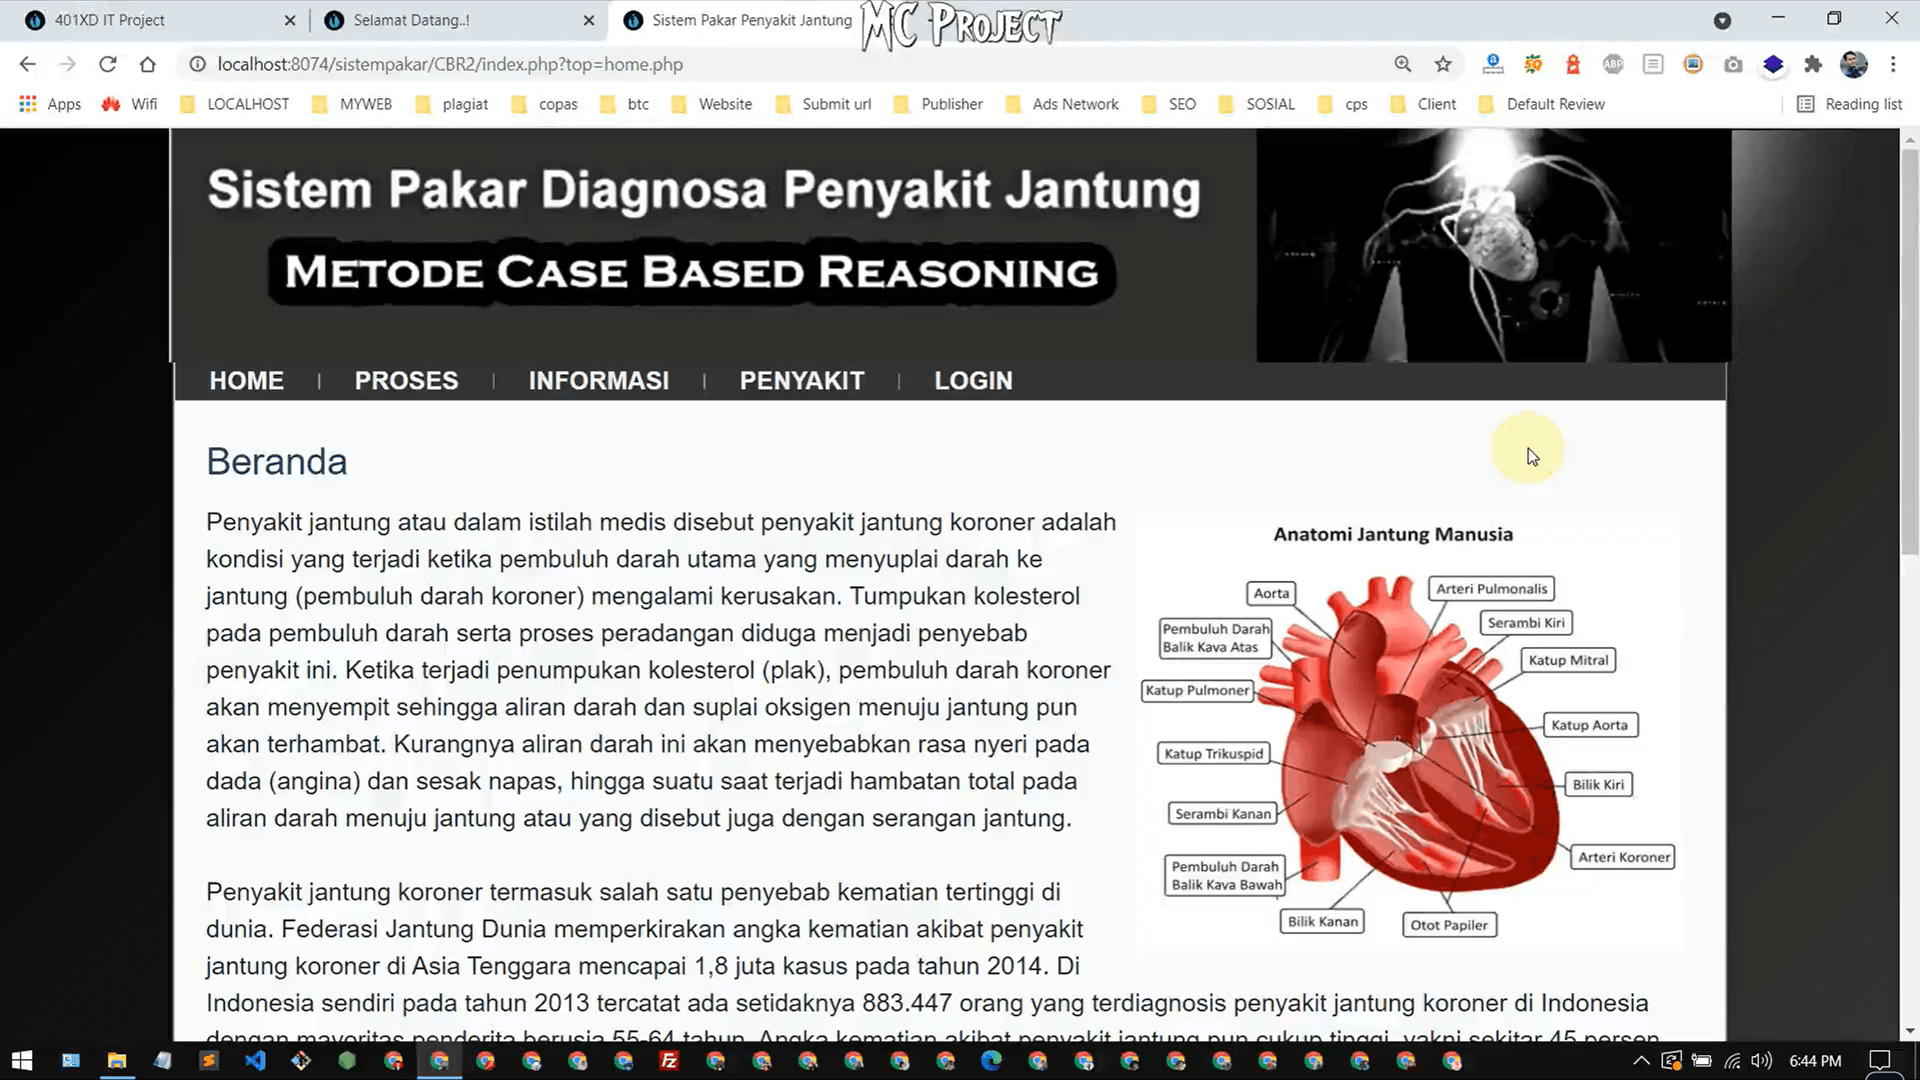This screenshot has height=1080, width=1920.
Task: Open the PENYAKIT menu item
Action: click(802, 381)
